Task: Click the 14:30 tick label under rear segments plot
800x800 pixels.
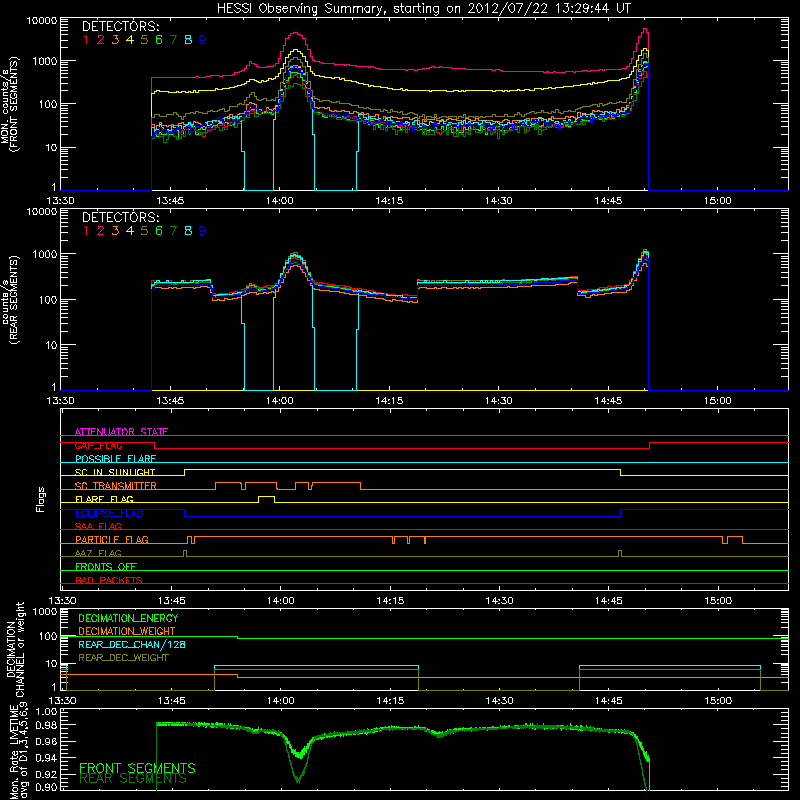Action: tap(498, 401)
